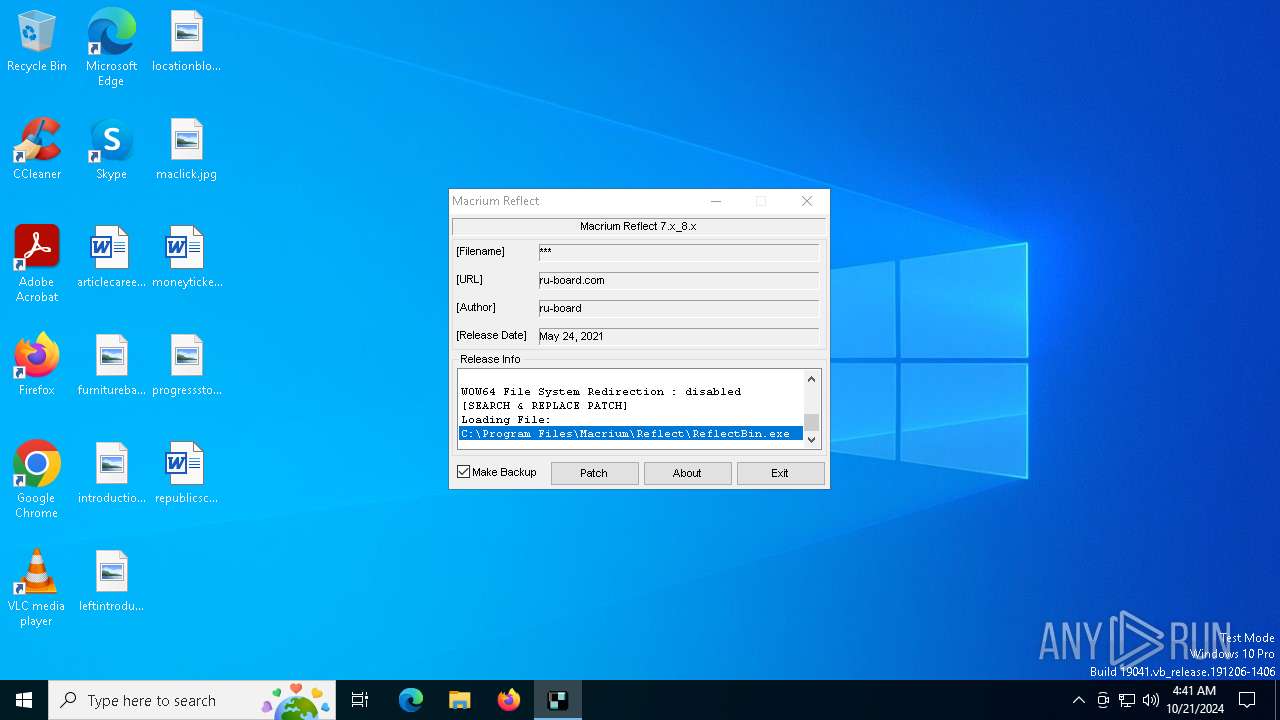
Task: Click the URL field showing ru-board.com
Action: 678,280
